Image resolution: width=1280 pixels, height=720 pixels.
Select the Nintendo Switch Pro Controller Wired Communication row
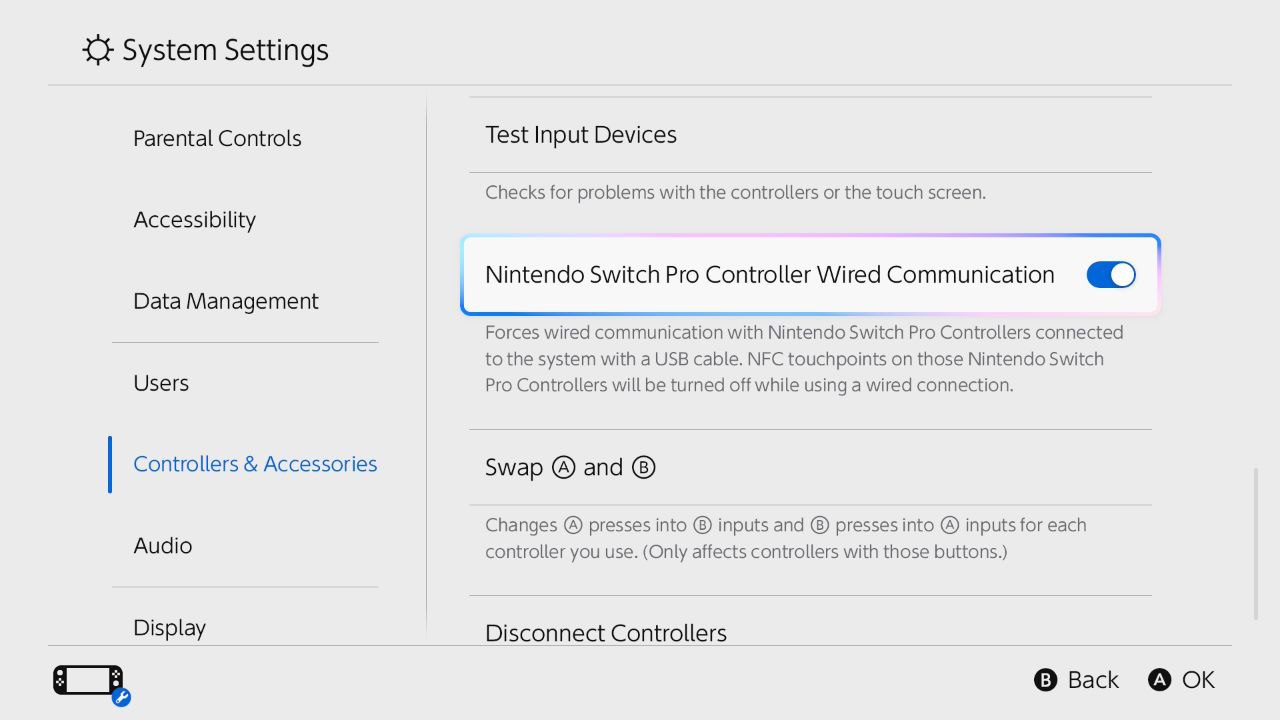(x=810, y=275)
